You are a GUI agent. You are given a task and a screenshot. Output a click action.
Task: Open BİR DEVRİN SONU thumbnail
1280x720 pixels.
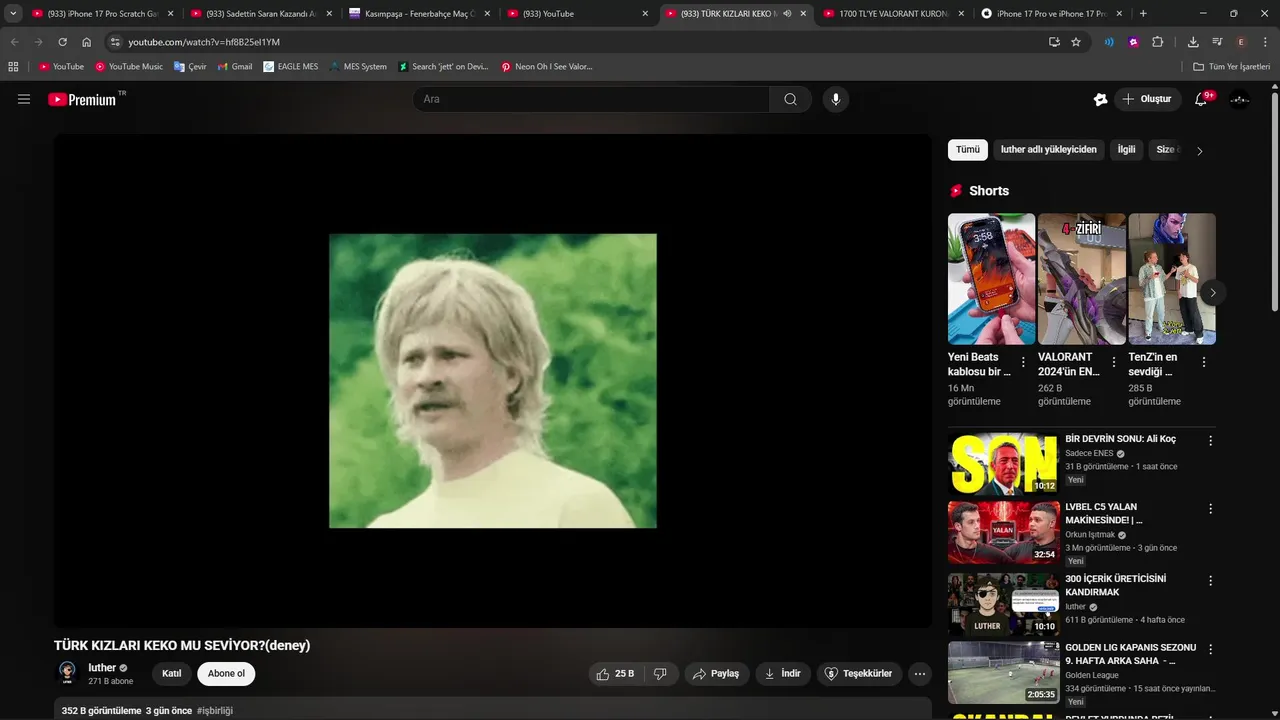coord(1003,464)
